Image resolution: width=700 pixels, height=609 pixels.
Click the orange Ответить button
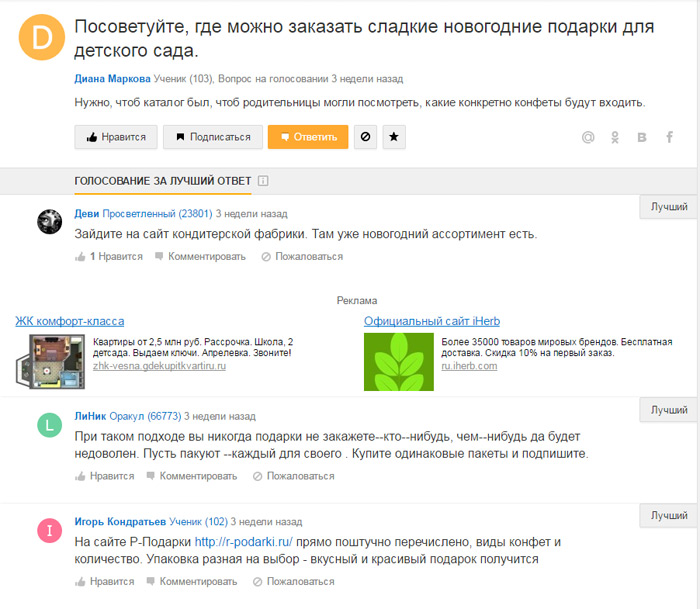308,137
